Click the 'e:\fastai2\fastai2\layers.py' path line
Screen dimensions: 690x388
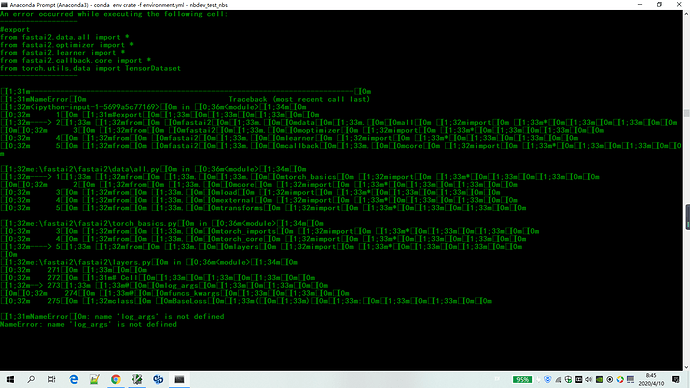pyautogui.click(x=149, y=262)
